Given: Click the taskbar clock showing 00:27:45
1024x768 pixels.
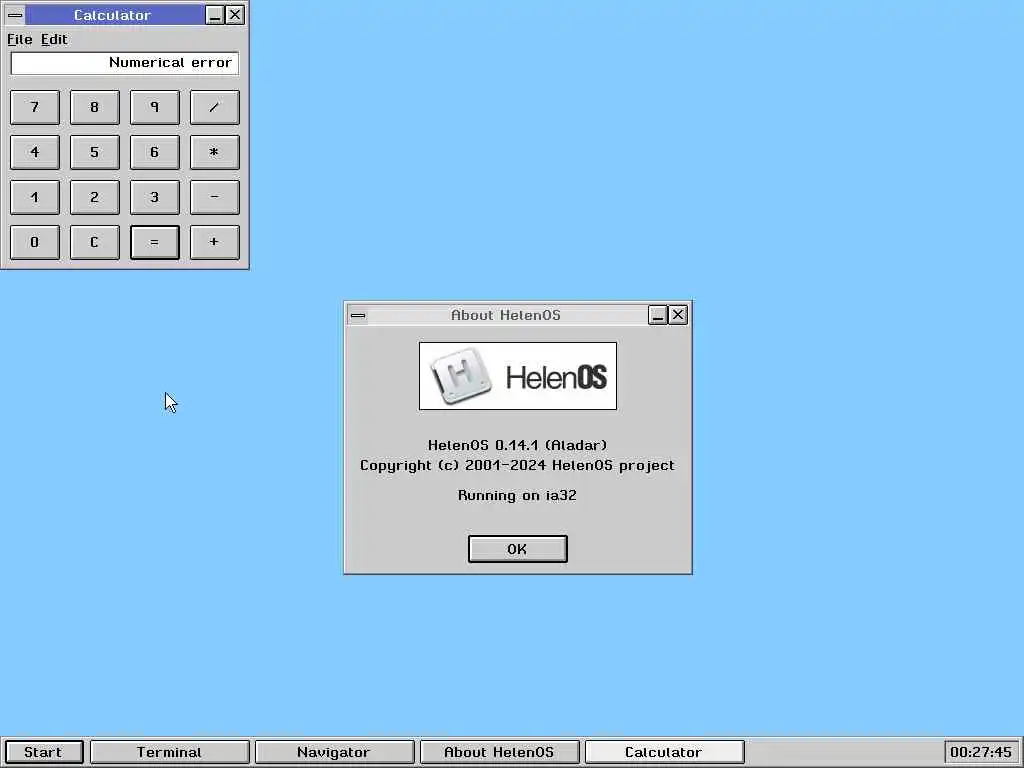Looking at the screenshot, I should [981, 752].
